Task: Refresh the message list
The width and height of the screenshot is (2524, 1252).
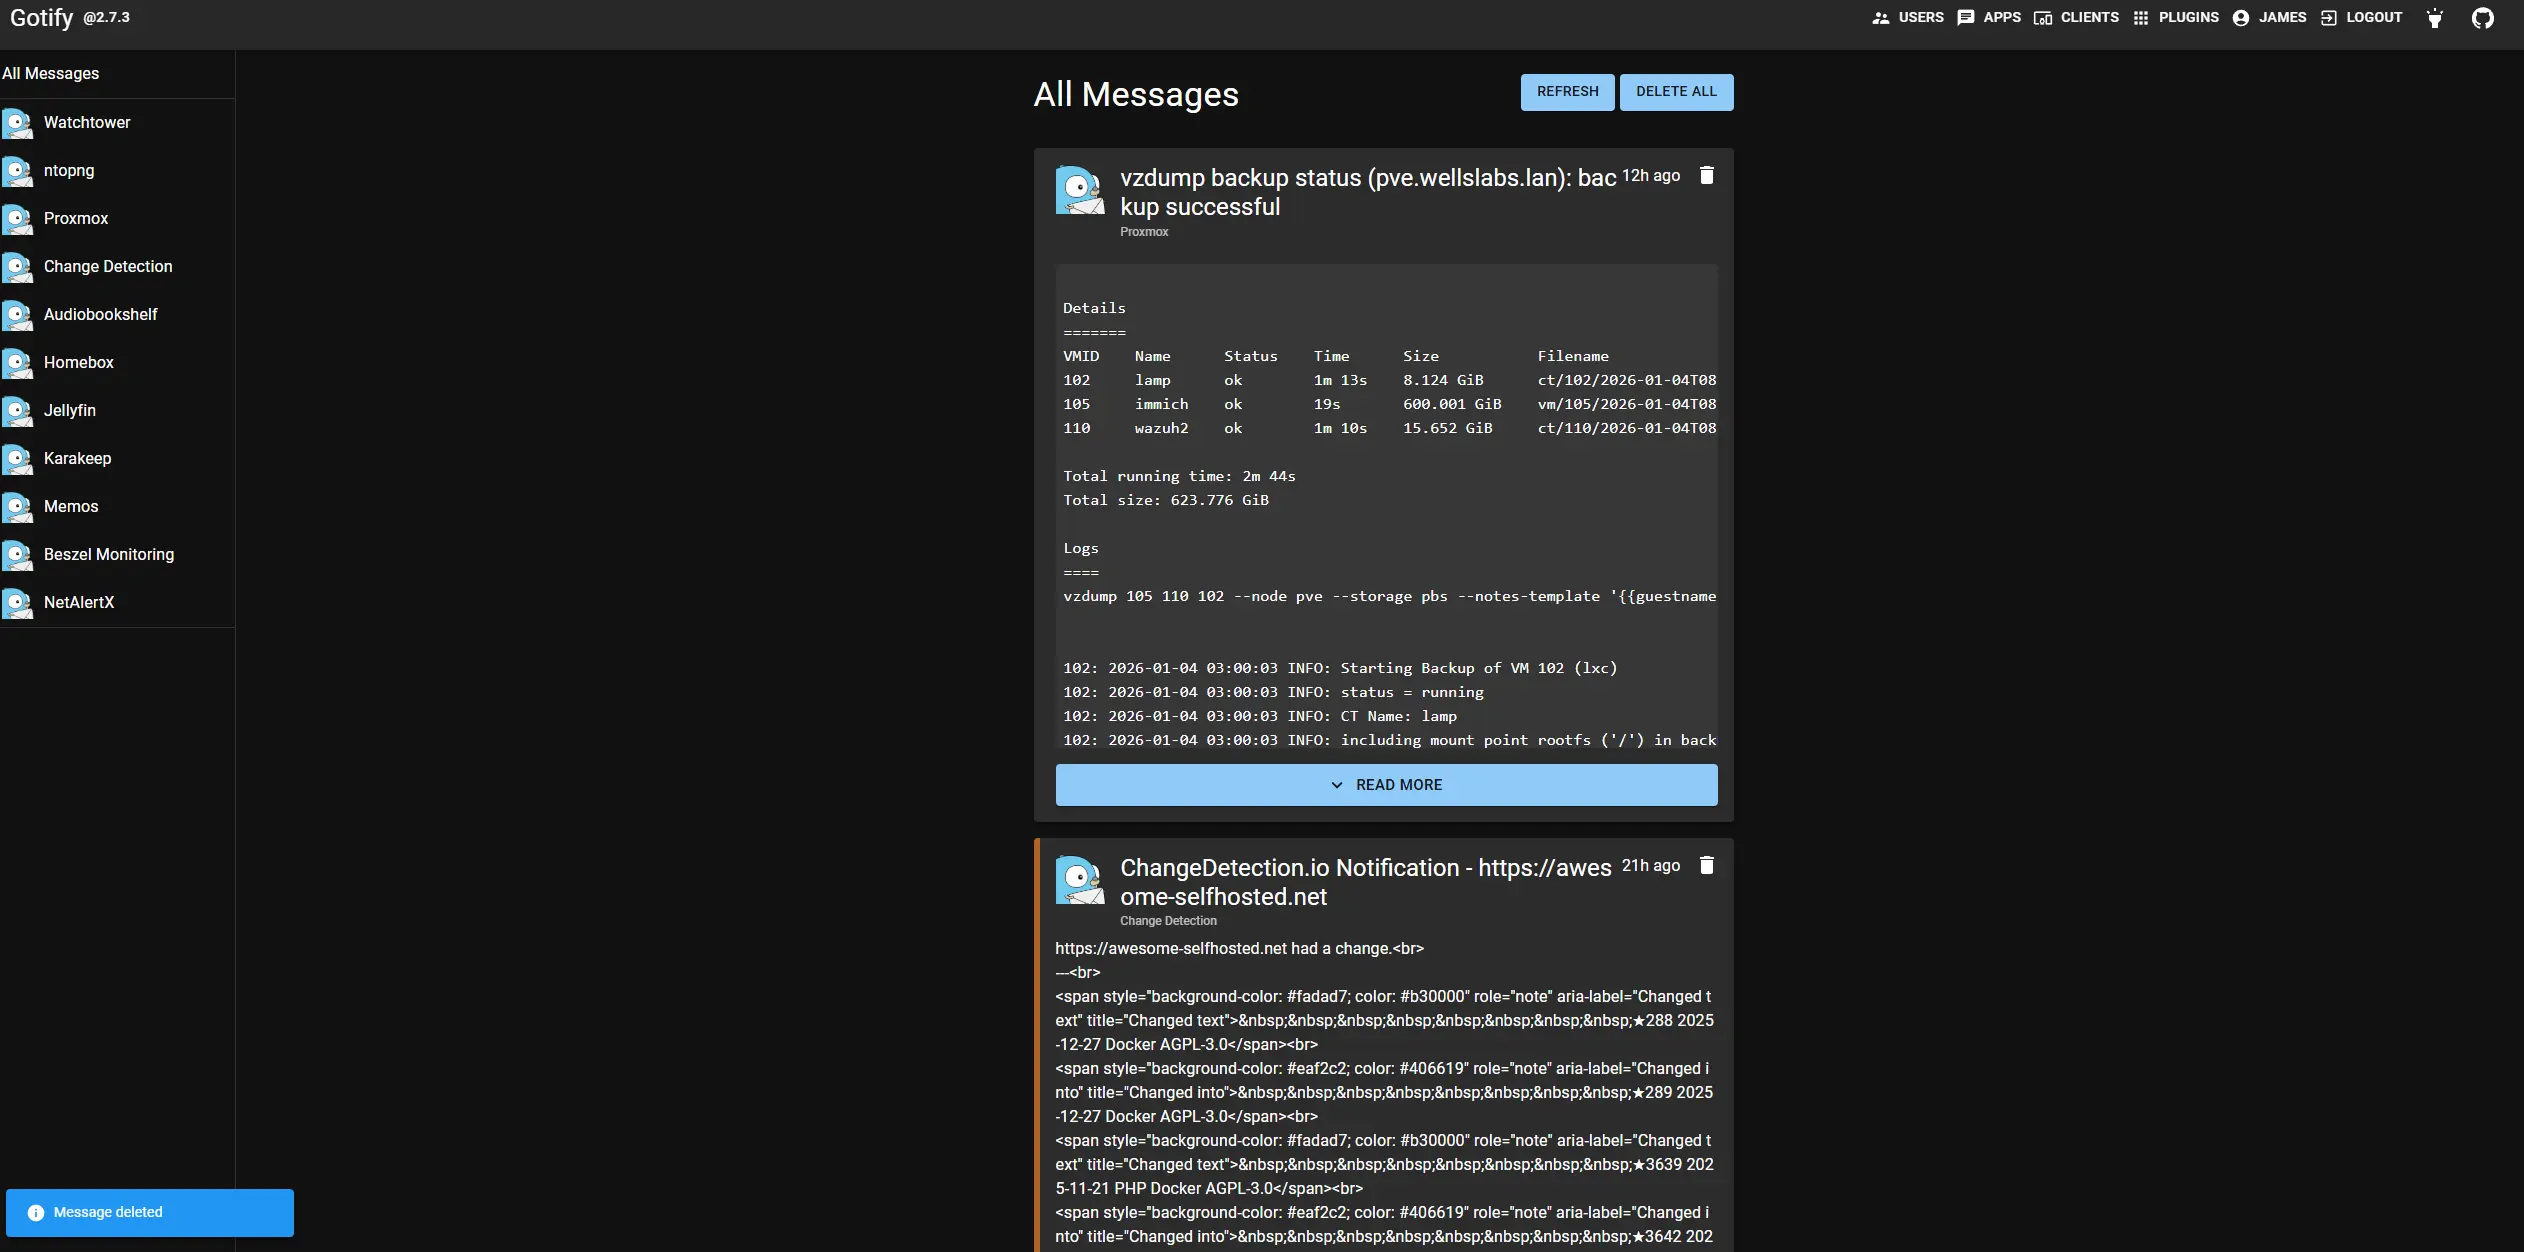Action: [1567, 92]
